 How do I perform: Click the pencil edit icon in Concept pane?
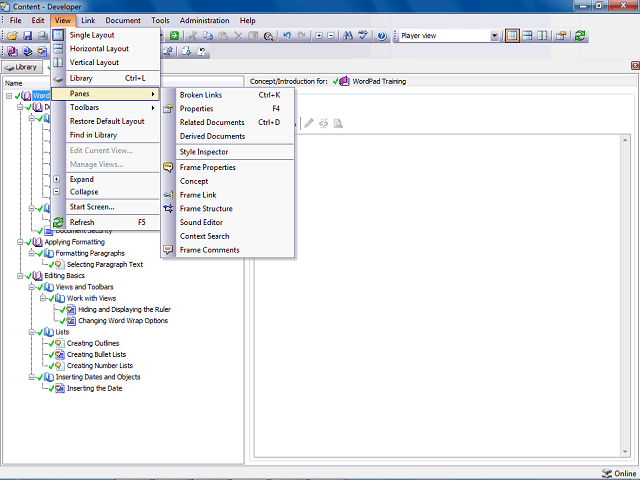[309, 123]
